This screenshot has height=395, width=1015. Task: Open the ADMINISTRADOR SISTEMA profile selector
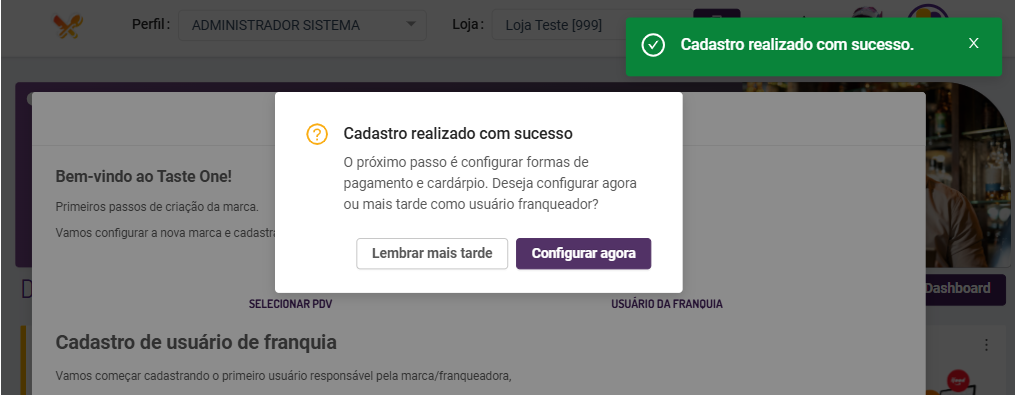pyautogui.click(x=302, y=25)
